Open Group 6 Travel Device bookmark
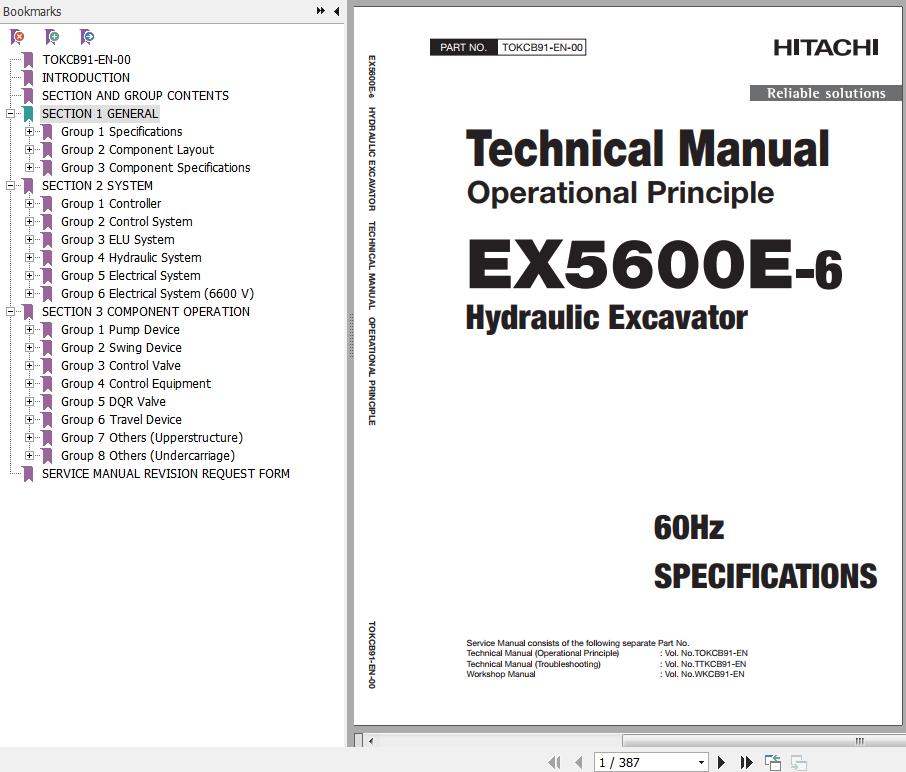 point(121,420)
